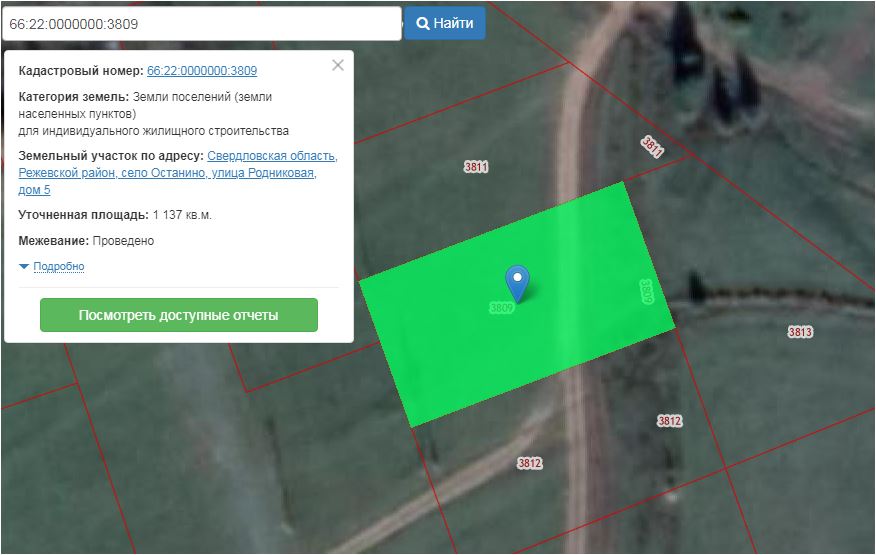View available reports via green button
This screenshot has height=555, width=876.
(x=178, y=315)
